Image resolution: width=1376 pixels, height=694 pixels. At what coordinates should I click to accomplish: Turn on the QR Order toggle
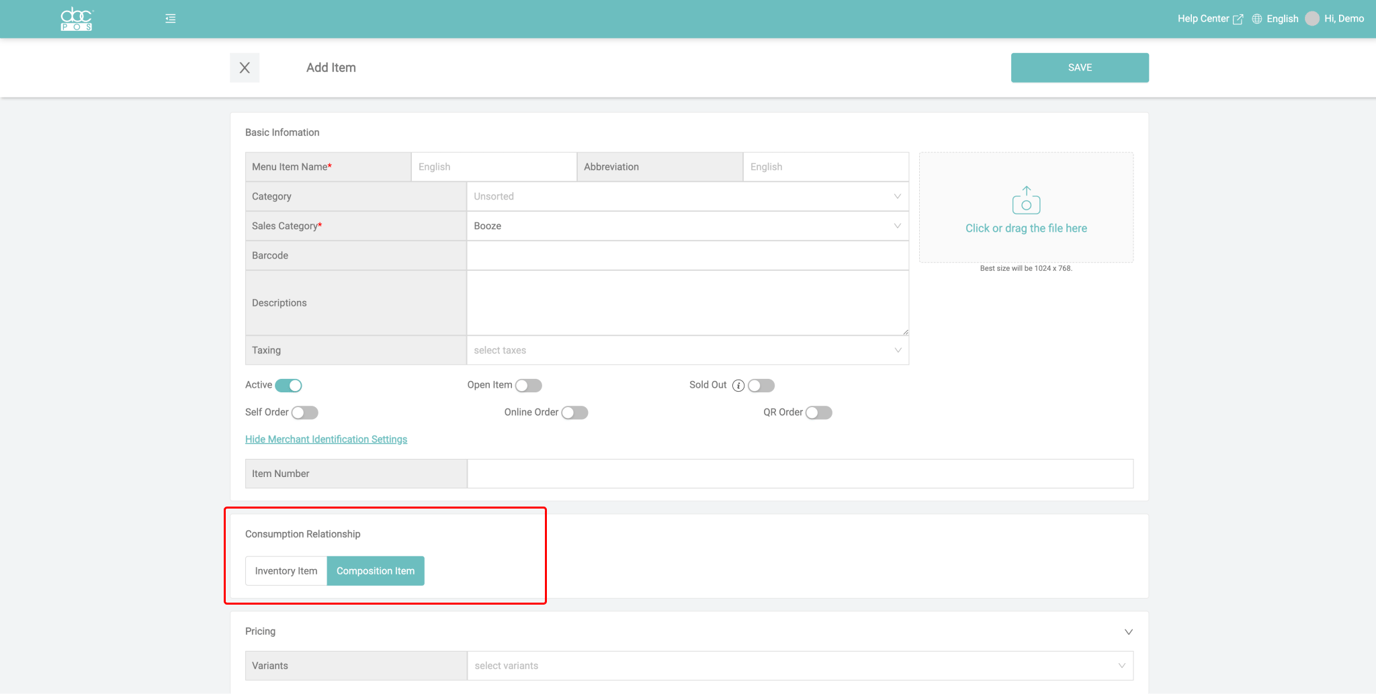point(818,413)
